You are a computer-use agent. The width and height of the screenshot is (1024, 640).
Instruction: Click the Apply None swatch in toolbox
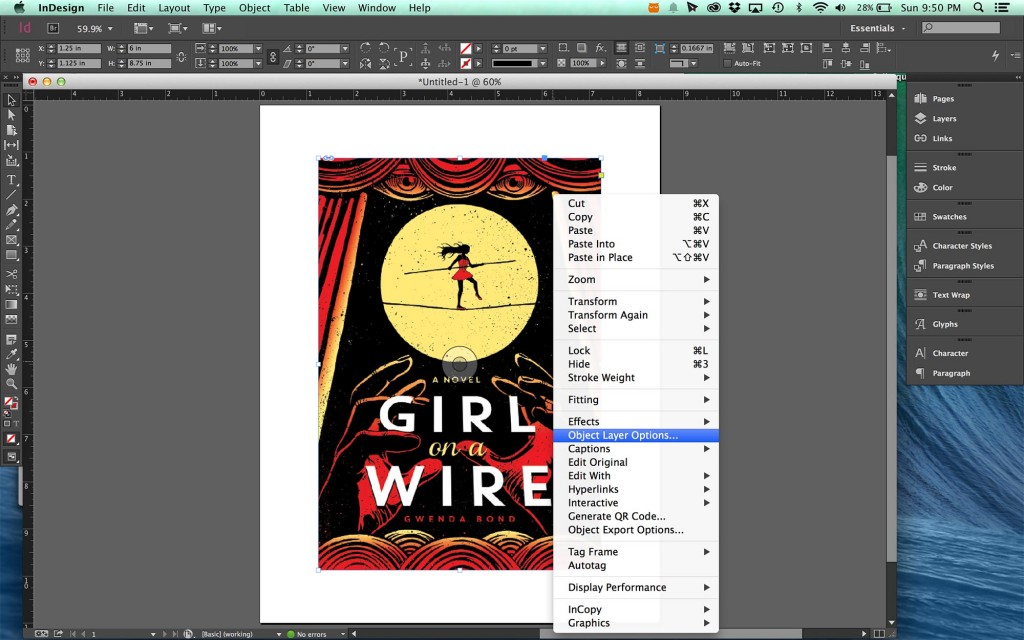click(11, 439)
